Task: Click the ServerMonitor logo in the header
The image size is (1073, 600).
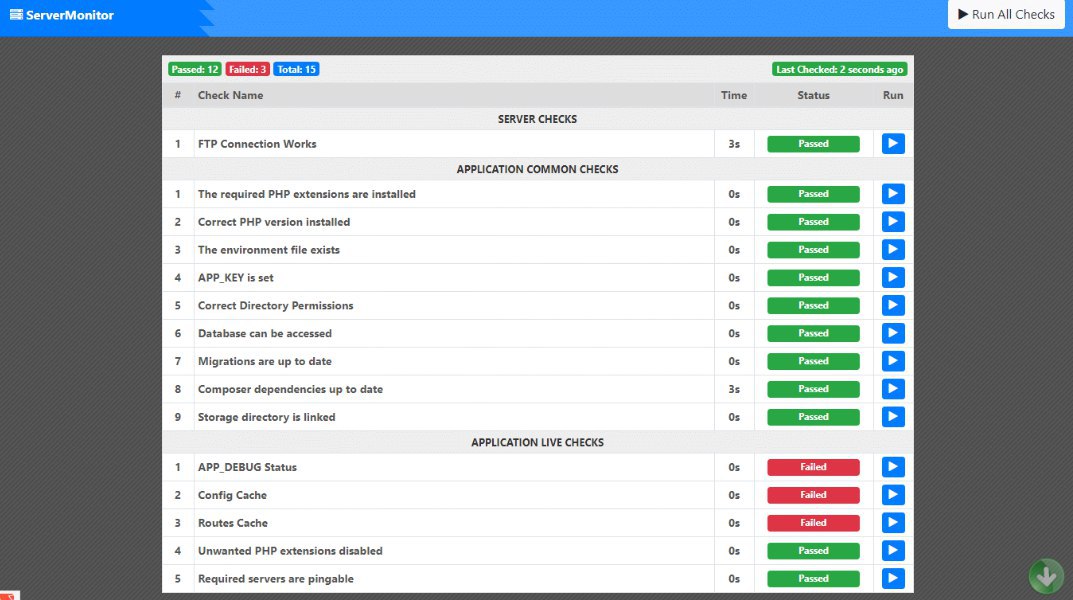Action: tap(62, 15)
